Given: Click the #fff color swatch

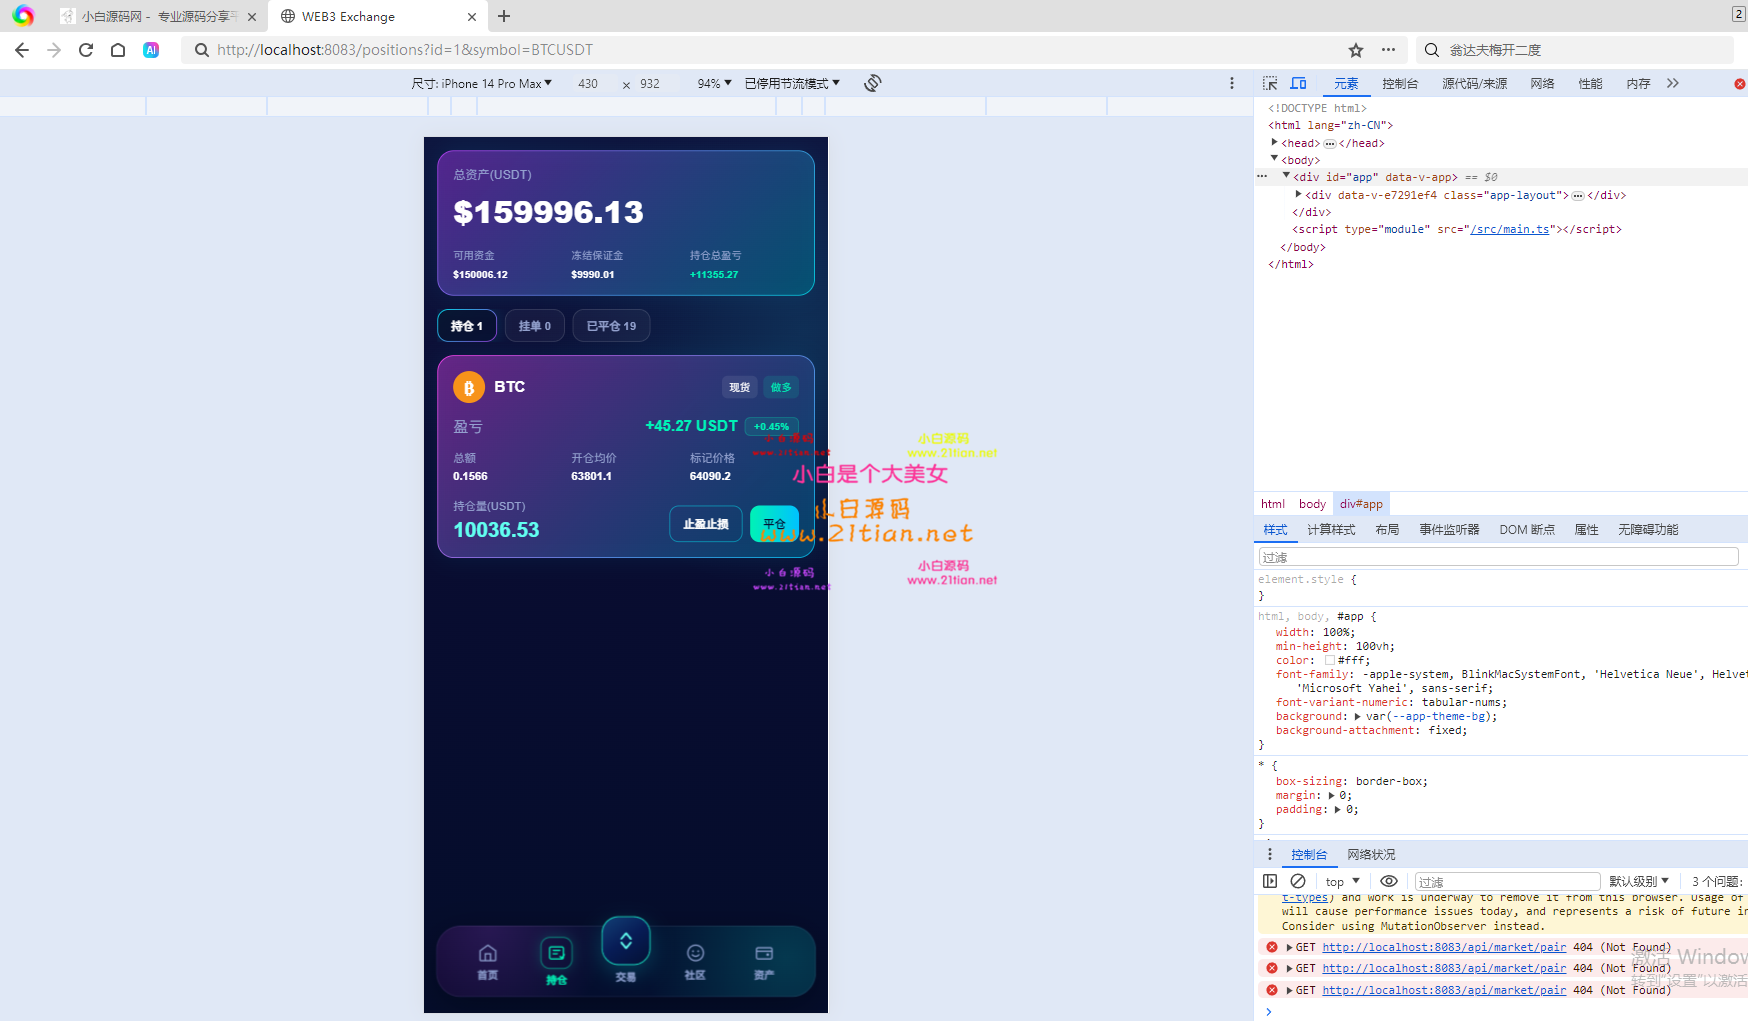Looking at the screenshot, I should [x=1330, y=660].
